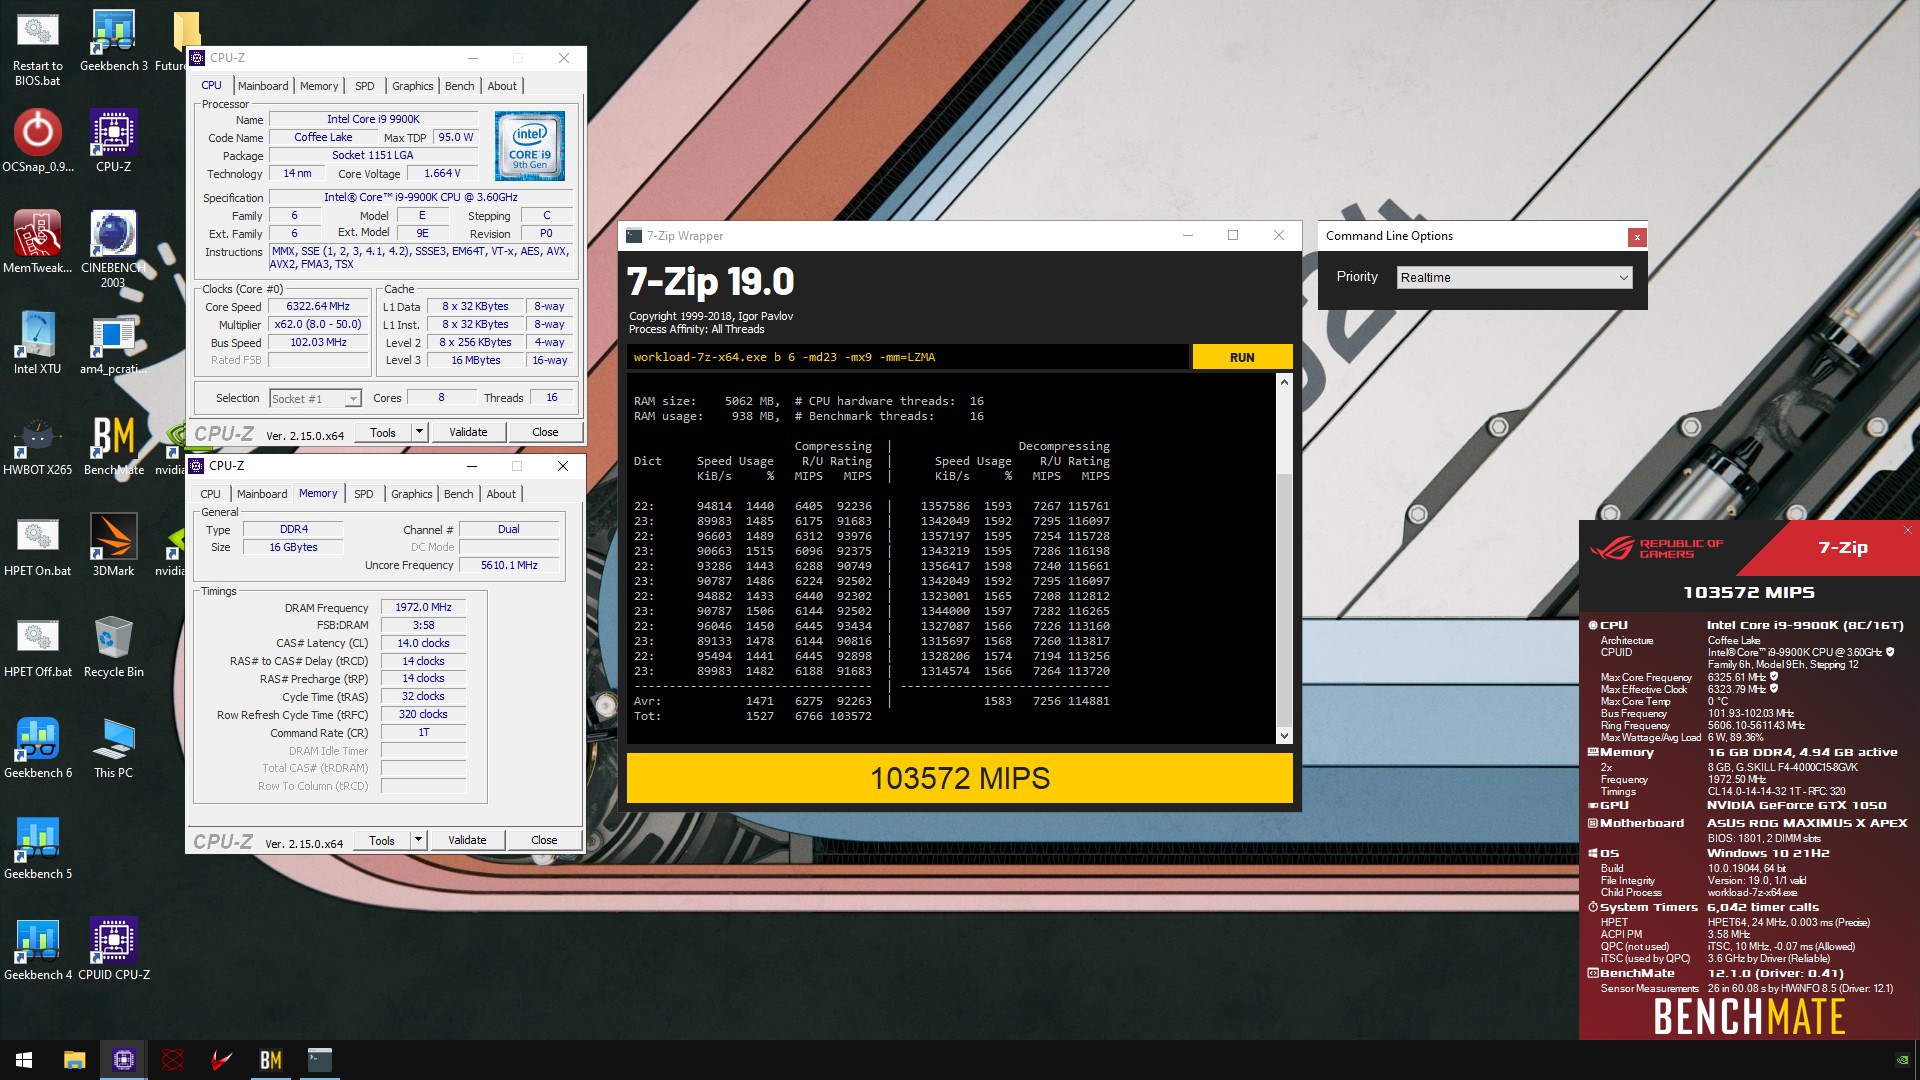Switch to CPU tab in bottom CPU-Z

[210, 494]
